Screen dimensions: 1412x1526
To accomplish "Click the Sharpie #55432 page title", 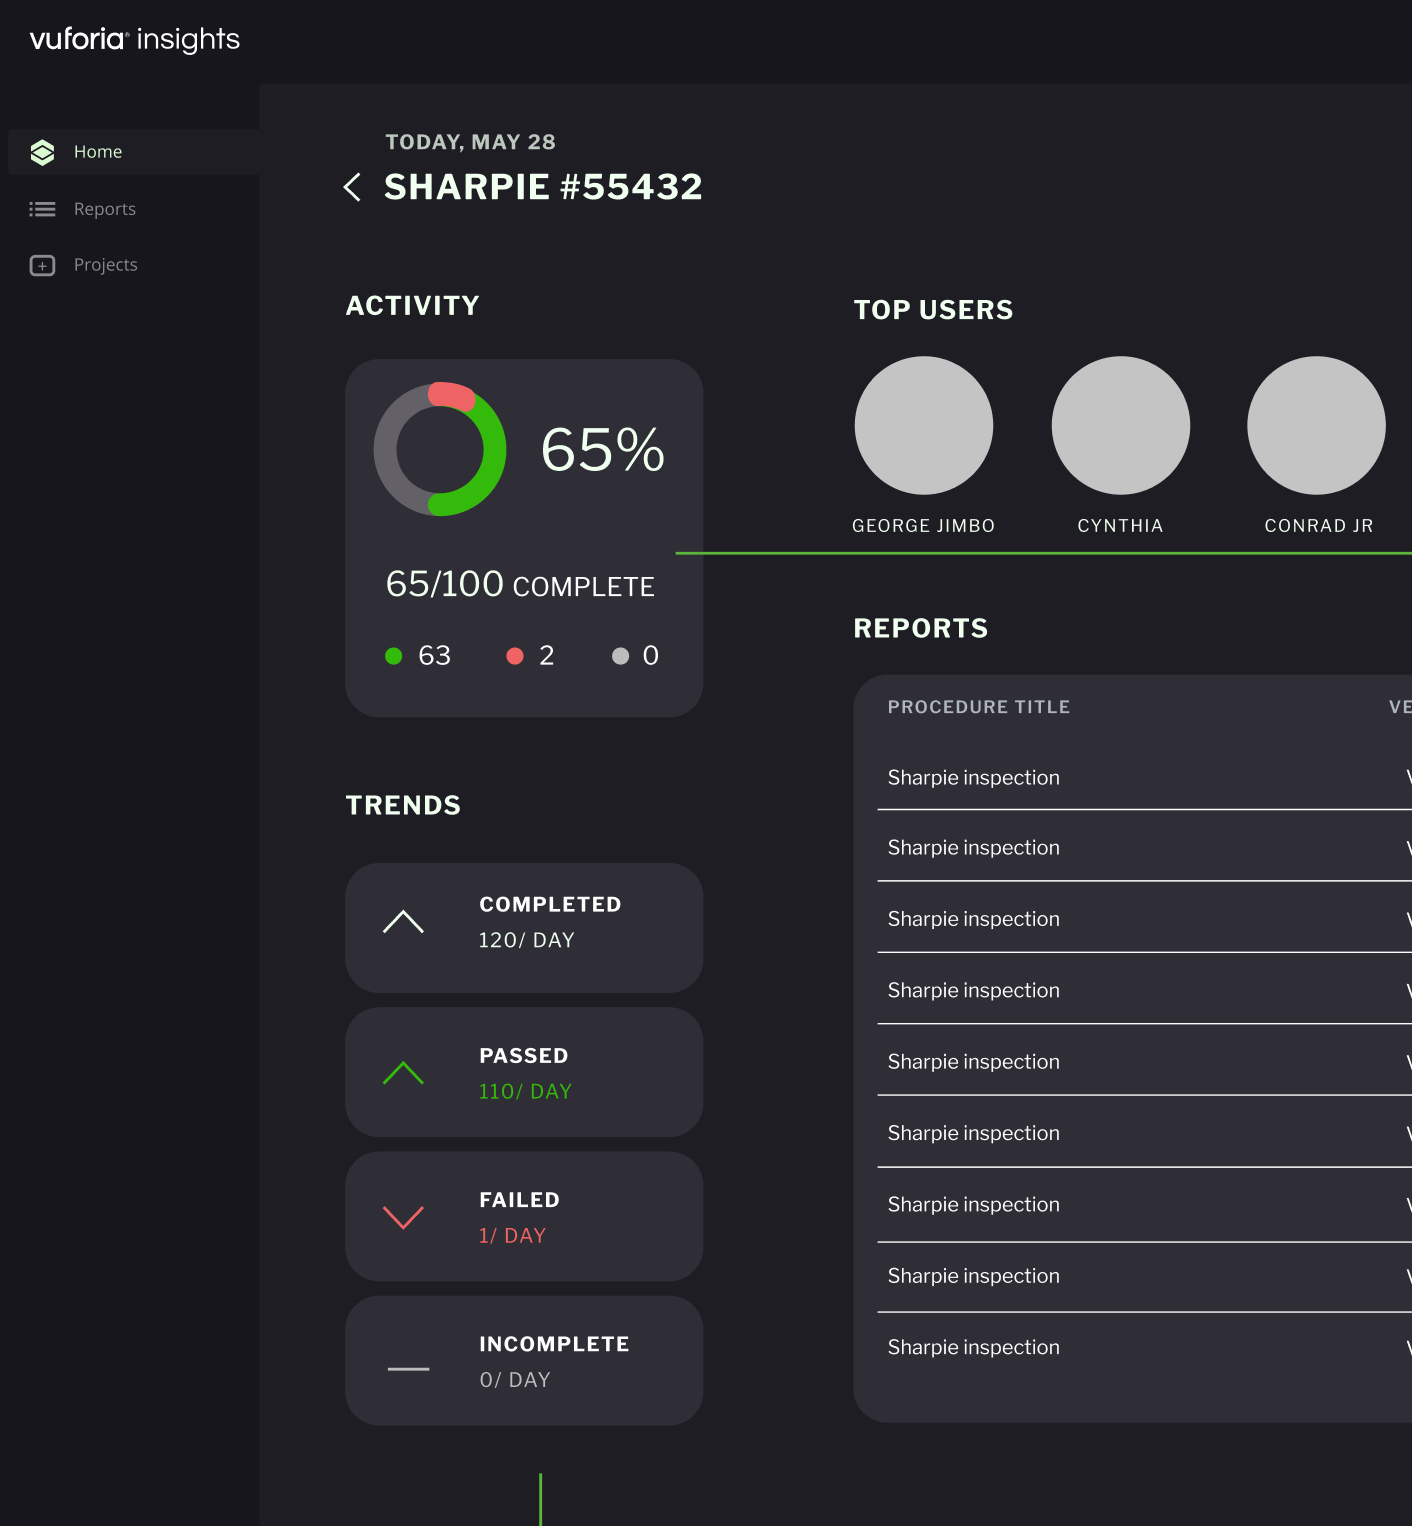I will tap(543, 187).
